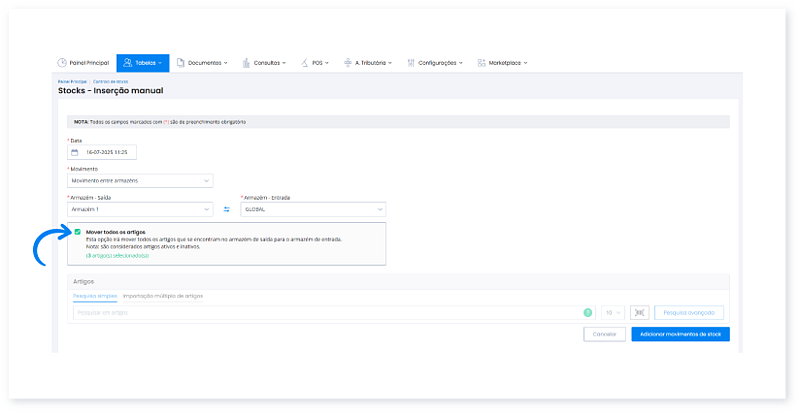
Task: Click the Adicionar movimentos de stock button
Action: tap(680, 334)
